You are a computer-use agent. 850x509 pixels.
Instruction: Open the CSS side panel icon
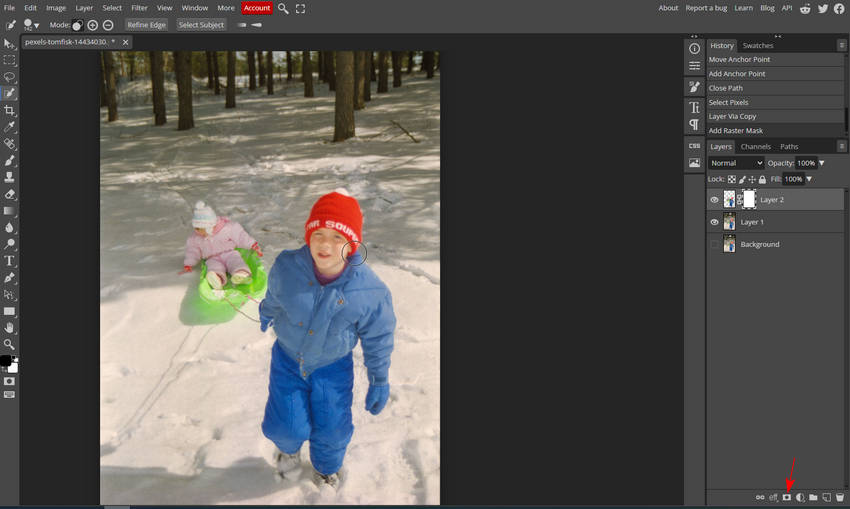[694, 146]
